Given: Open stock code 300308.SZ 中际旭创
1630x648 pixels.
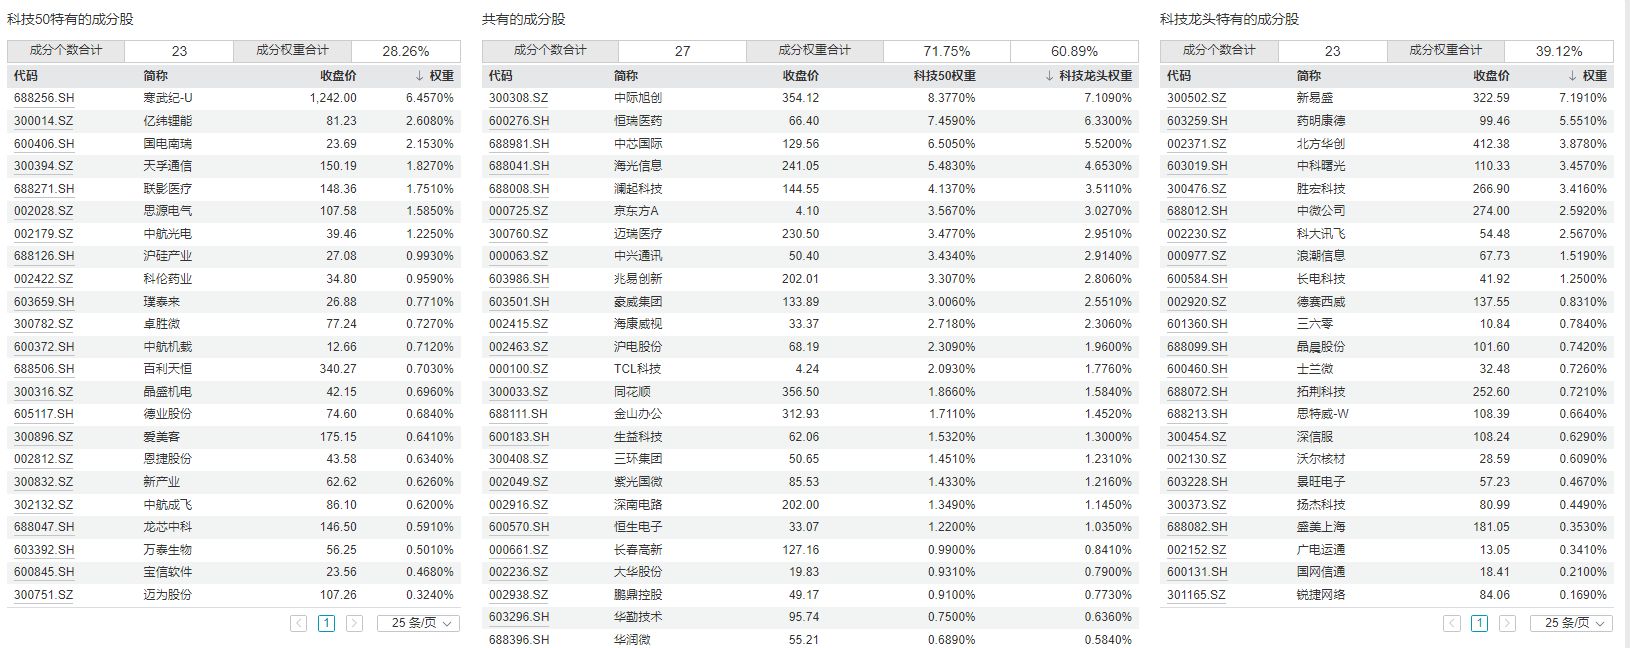Looking at the screenshot, I should pos(518,98).
